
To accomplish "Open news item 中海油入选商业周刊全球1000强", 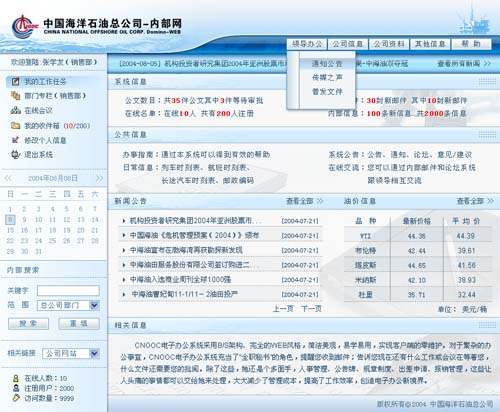I will [180, 279].
